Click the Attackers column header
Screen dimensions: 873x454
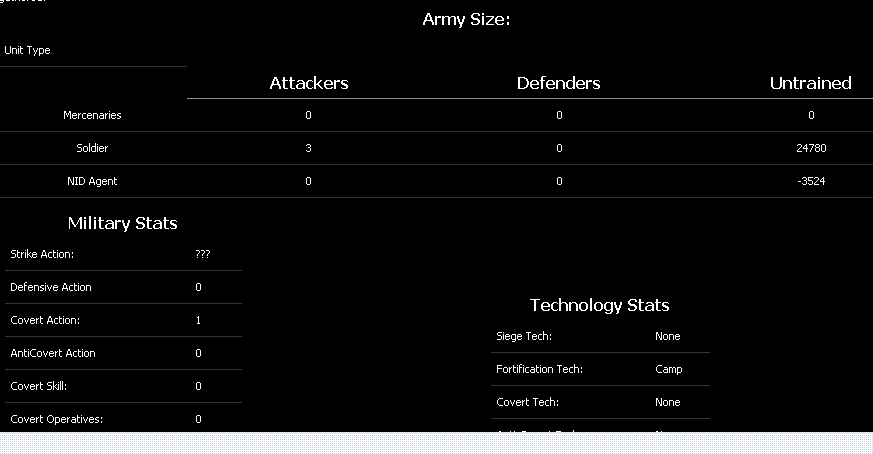[x=309, y=84]
